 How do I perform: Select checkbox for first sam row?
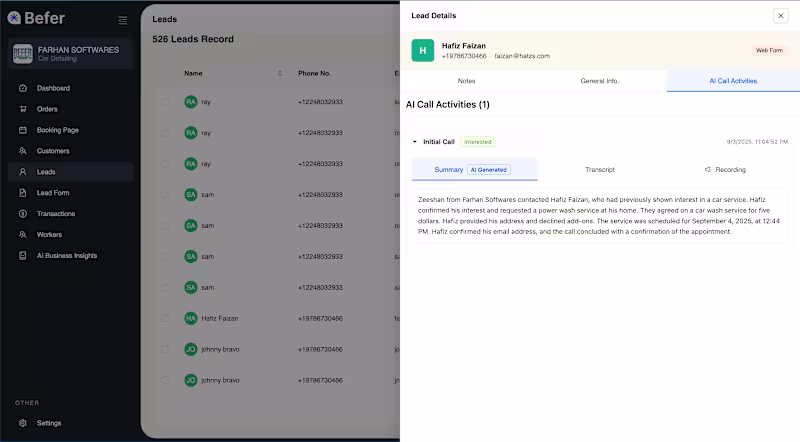(165, 195)
